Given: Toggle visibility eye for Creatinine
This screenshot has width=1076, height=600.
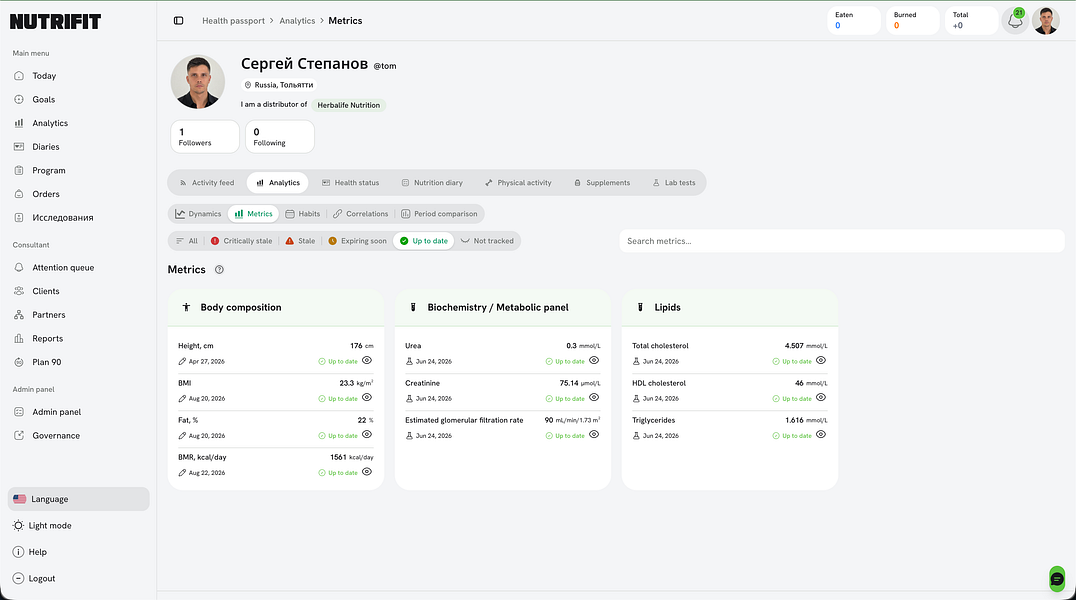Looking at the screenshot, I should tap(594, 397).
